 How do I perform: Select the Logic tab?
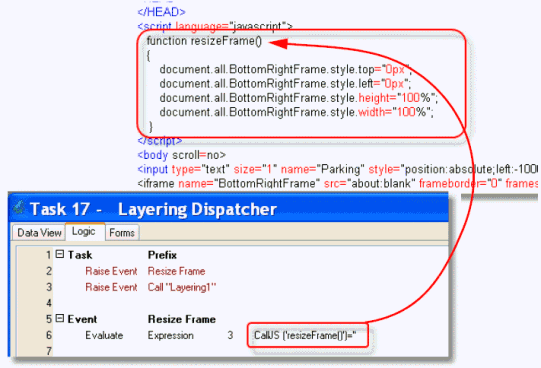pyautogui.click(x=84, y=231)
